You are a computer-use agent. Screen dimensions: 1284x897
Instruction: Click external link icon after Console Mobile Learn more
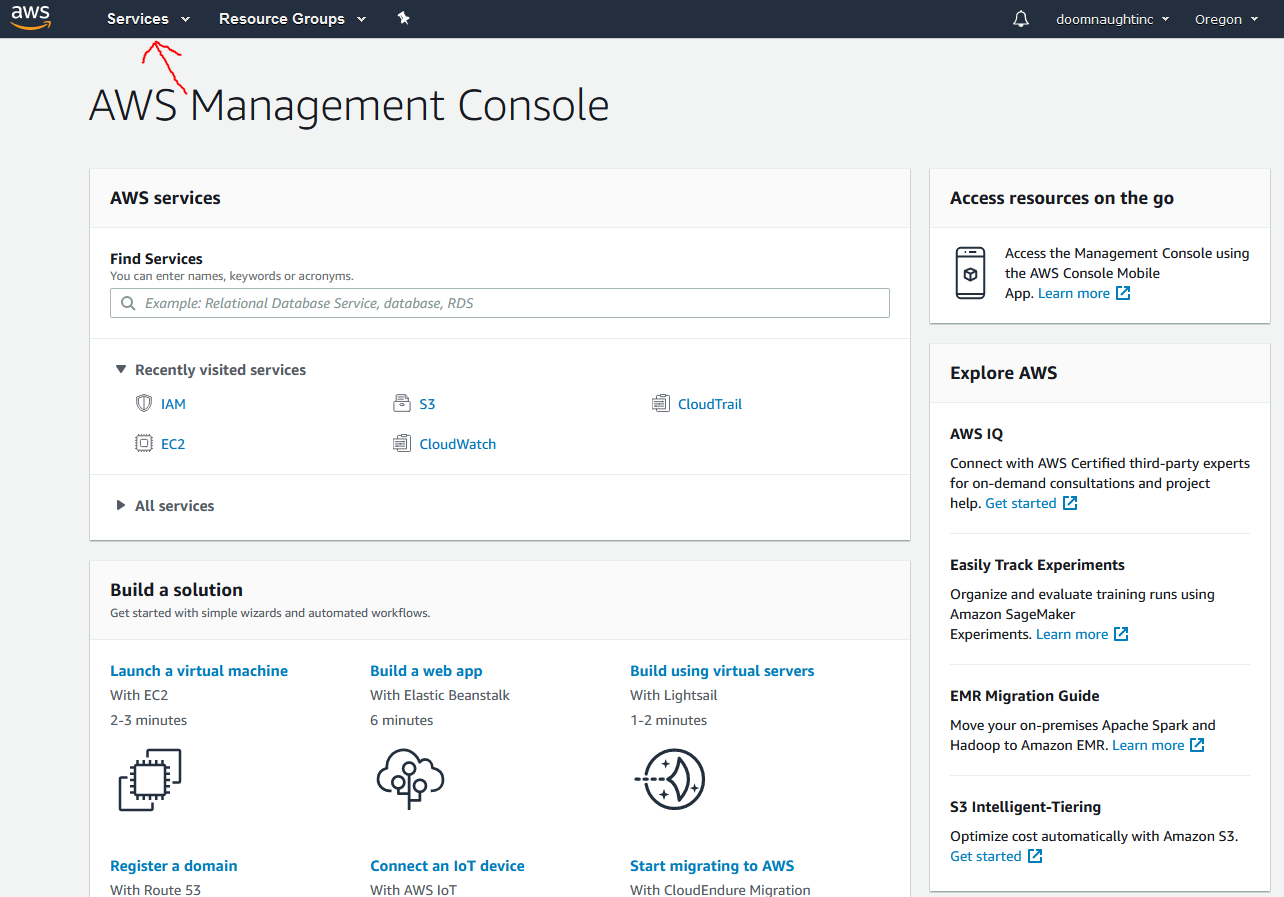point(1123,293)
